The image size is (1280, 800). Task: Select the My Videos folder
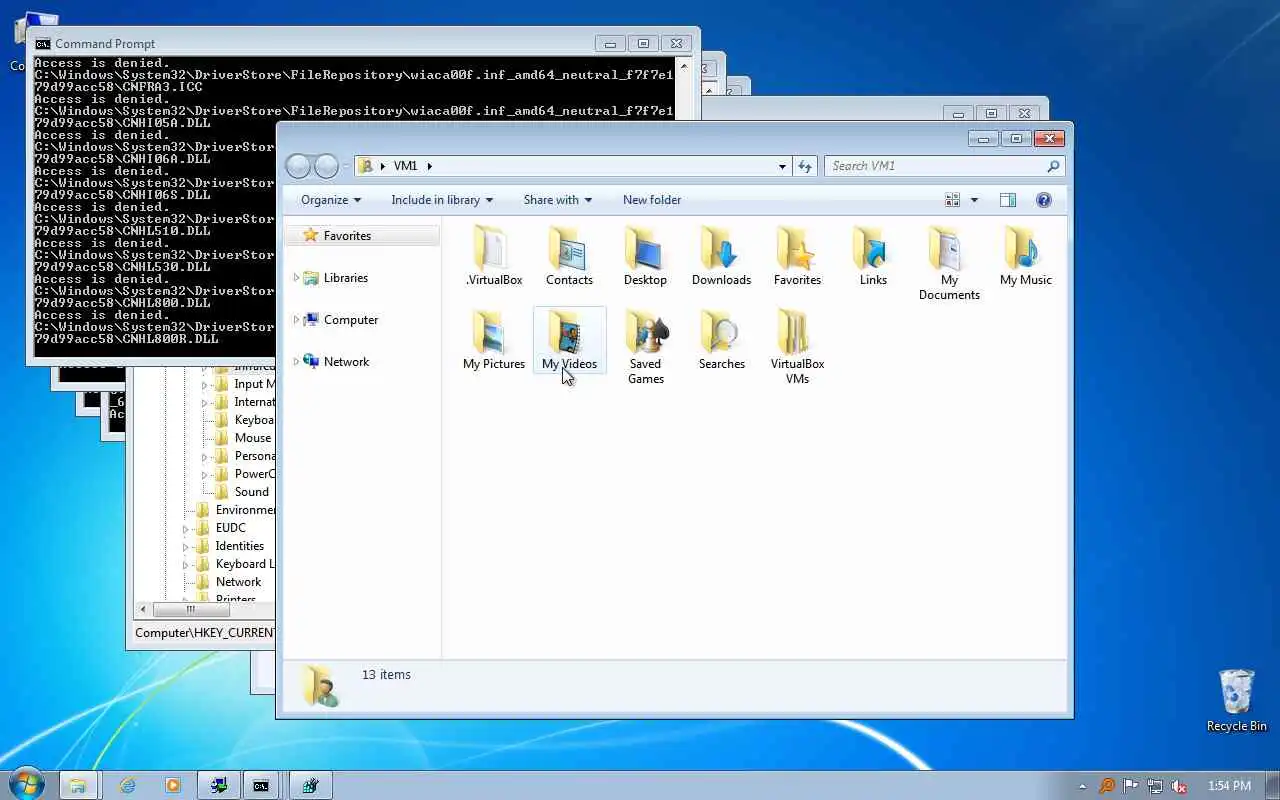point(569,341)
